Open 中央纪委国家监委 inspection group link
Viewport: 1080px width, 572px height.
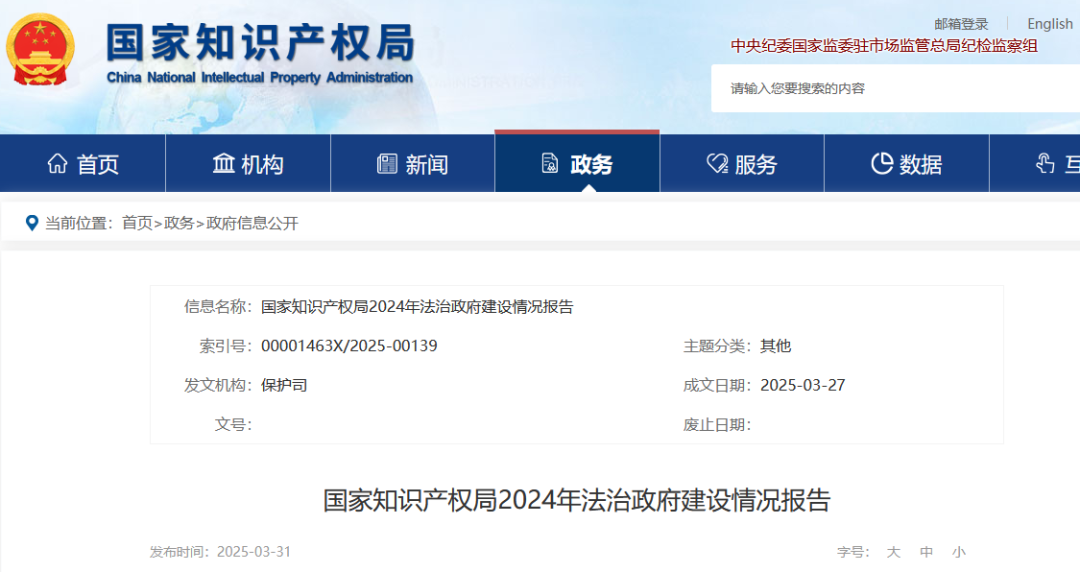pos(884,46)
